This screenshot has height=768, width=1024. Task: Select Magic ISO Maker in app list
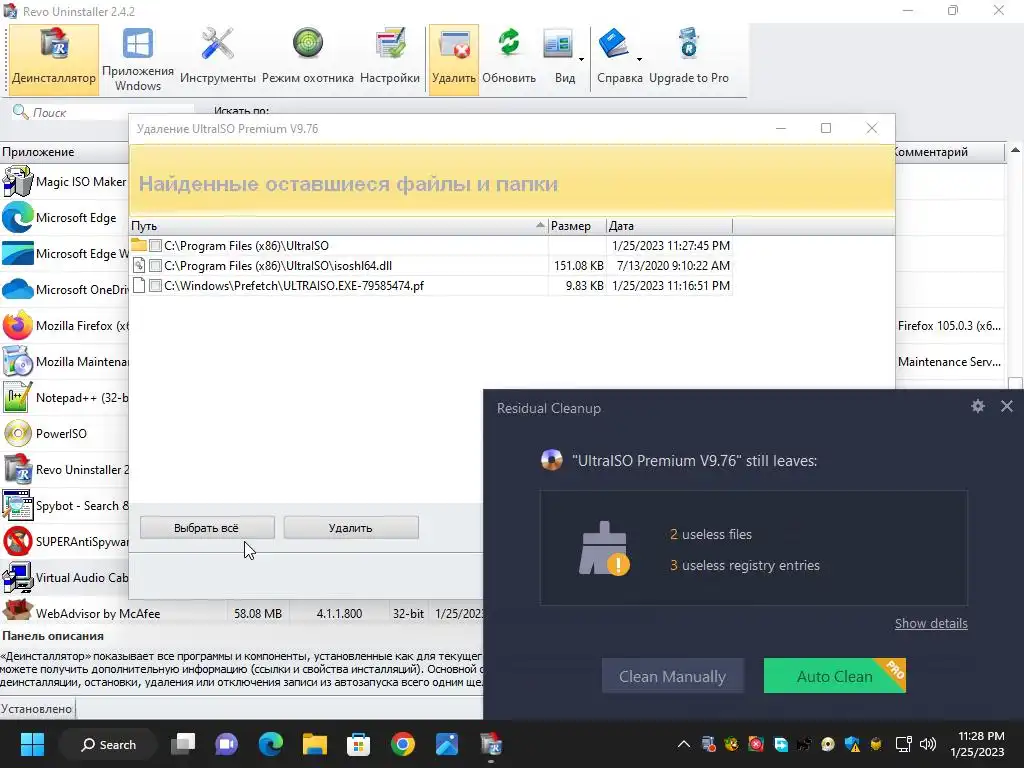65,182
